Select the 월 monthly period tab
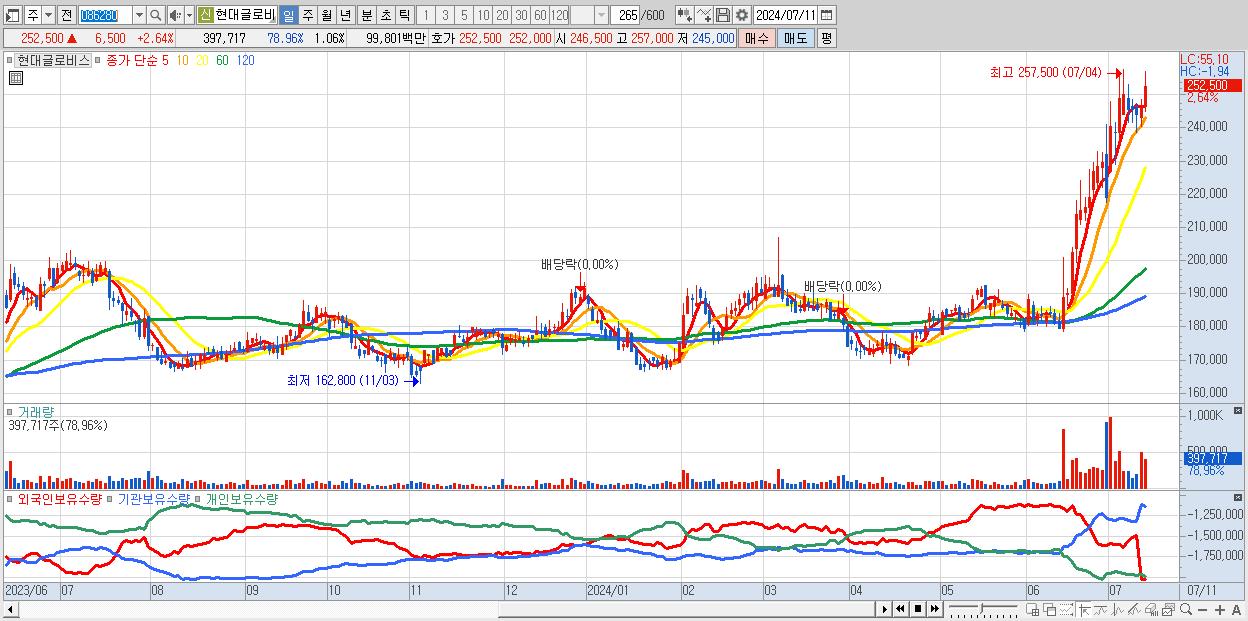The height and width of the screenshot is (621, 1248). pyautogui.click(x=326, y=15)
